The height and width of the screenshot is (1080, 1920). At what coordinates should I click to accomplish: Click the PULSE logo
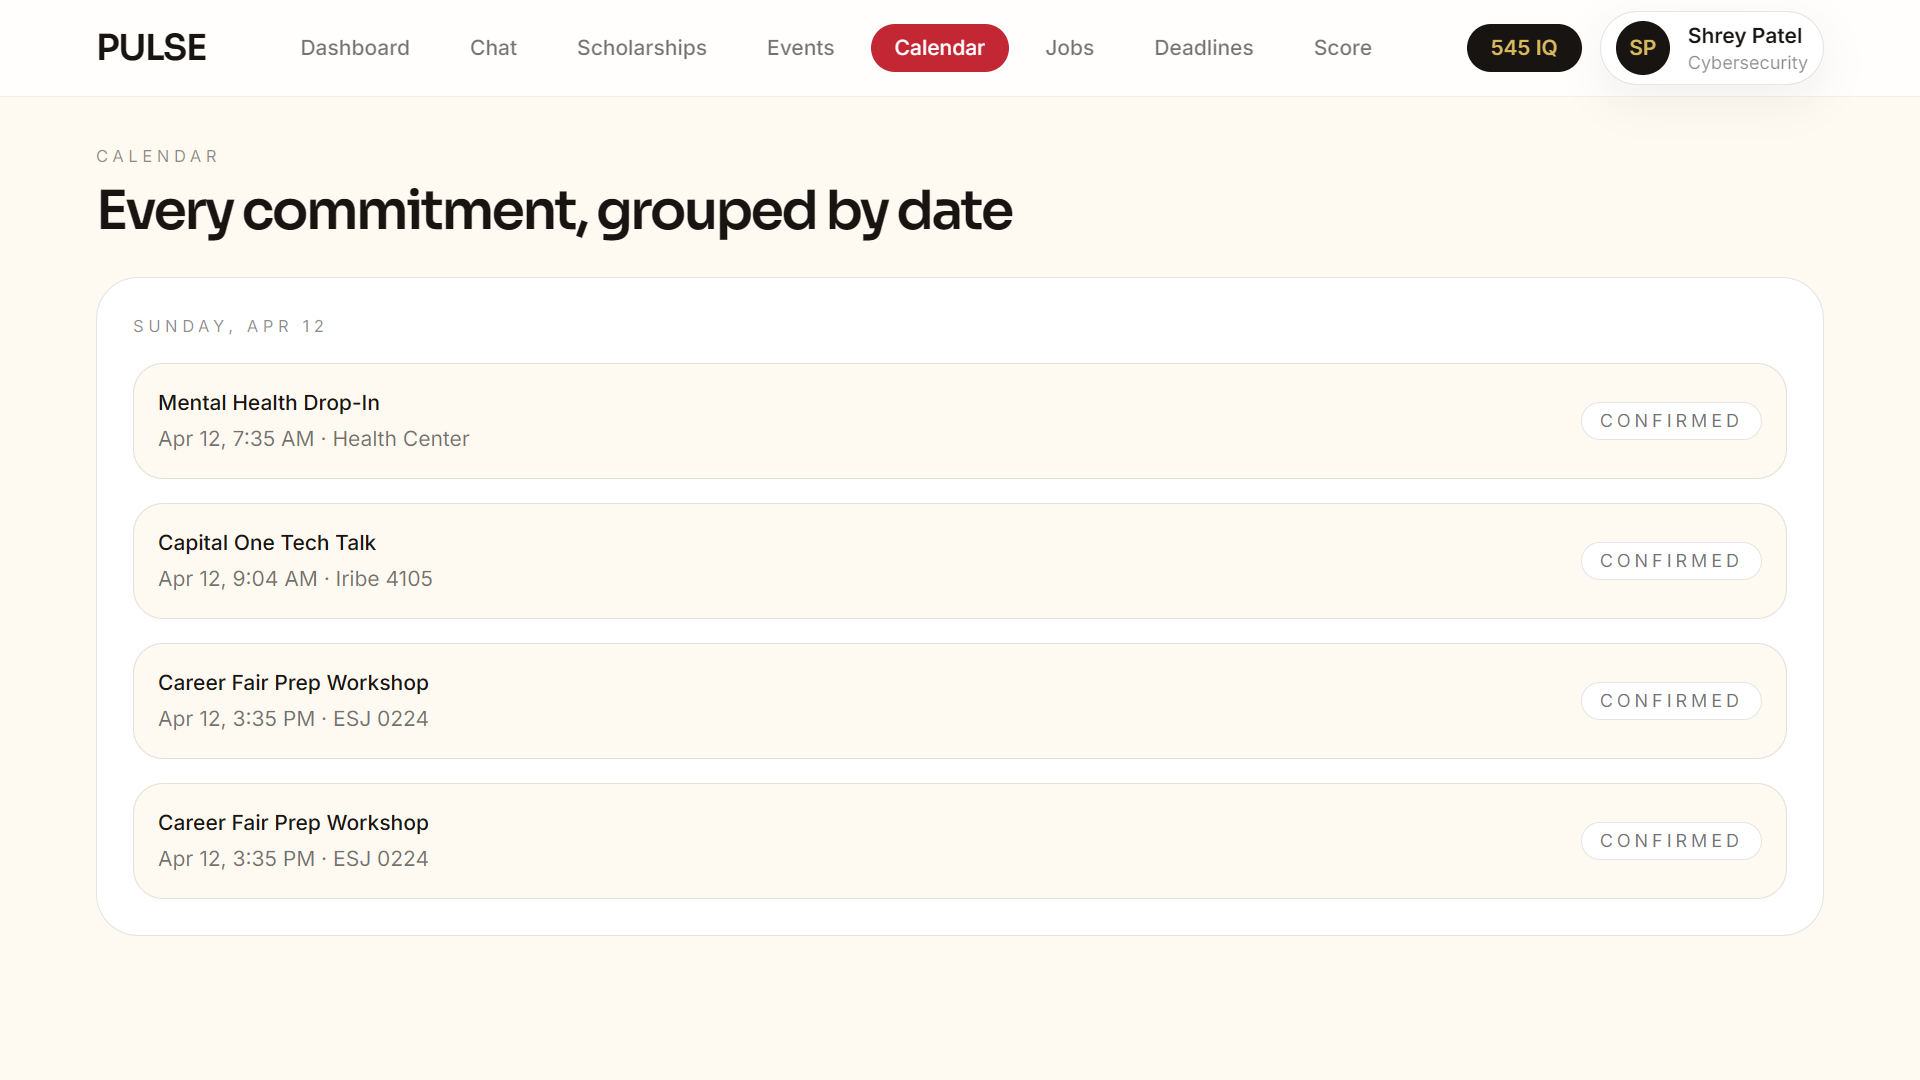pyautogui.click(x=151, y=48)
